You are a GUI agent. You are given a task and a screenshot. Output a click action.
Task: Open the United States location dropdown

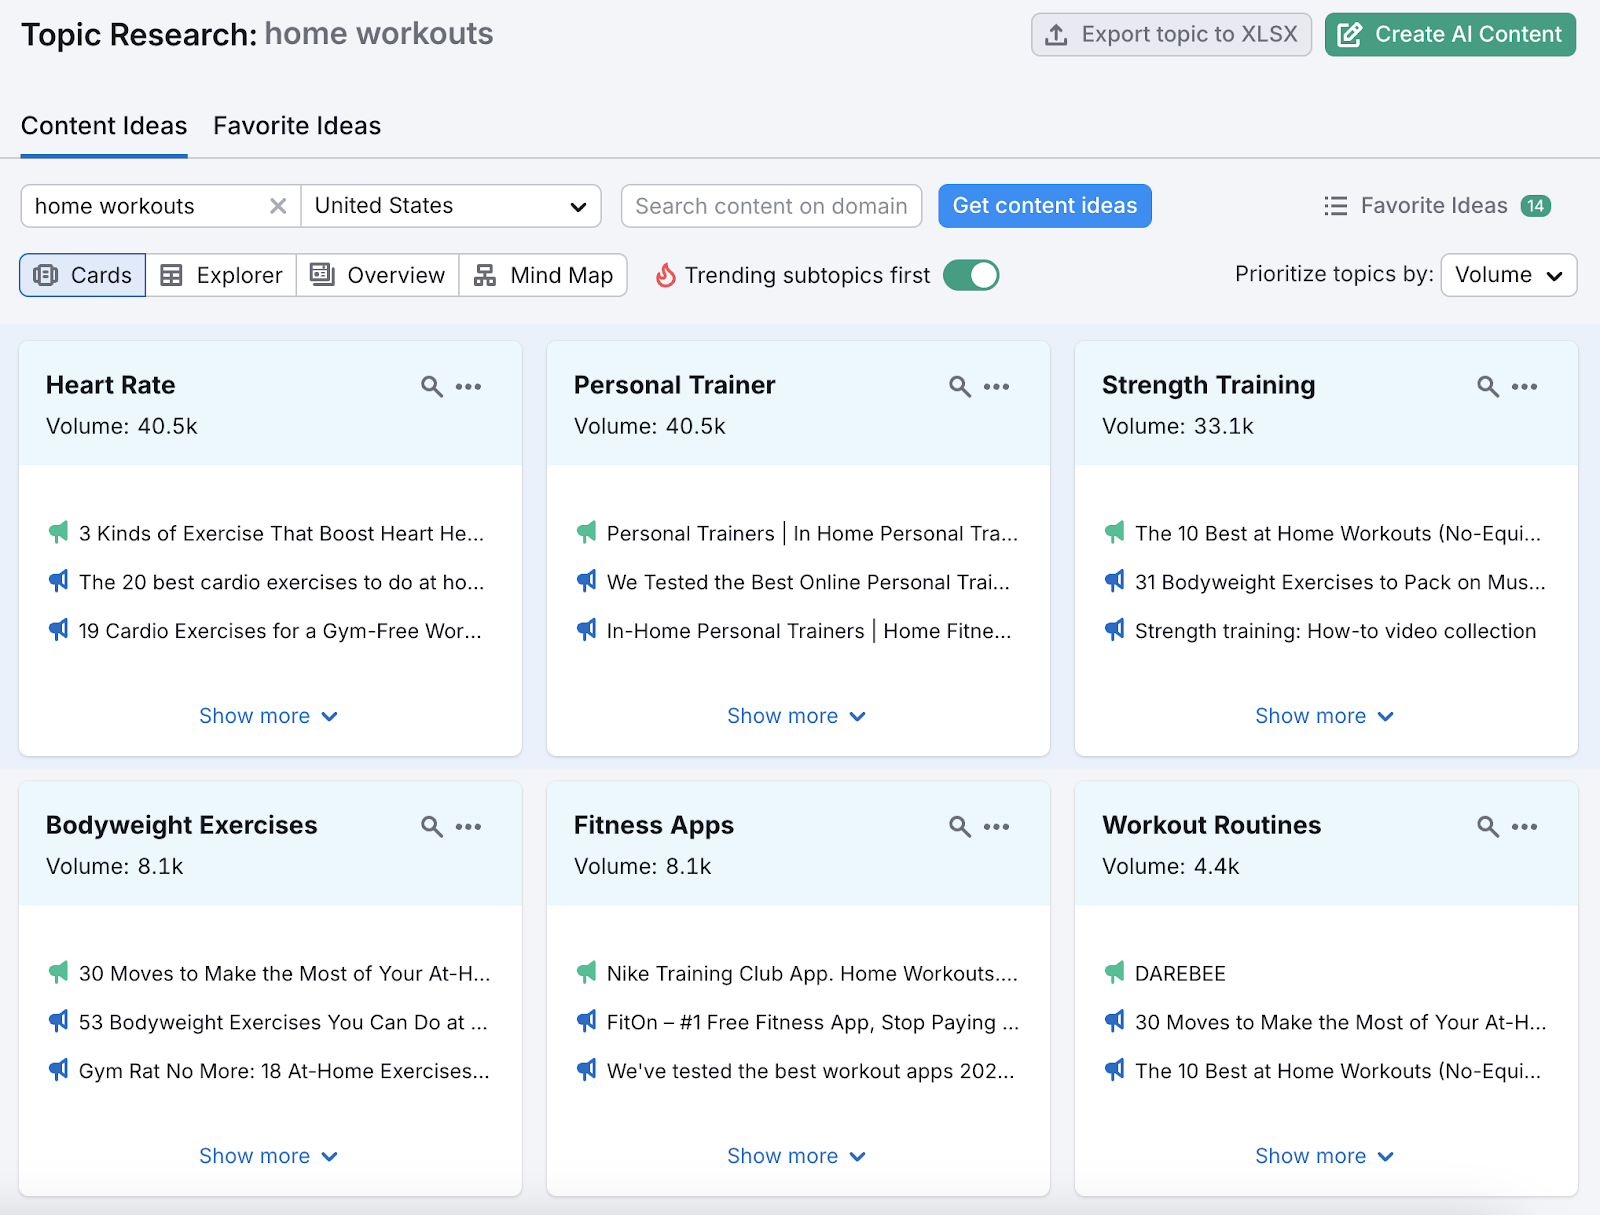coord(450,206)
